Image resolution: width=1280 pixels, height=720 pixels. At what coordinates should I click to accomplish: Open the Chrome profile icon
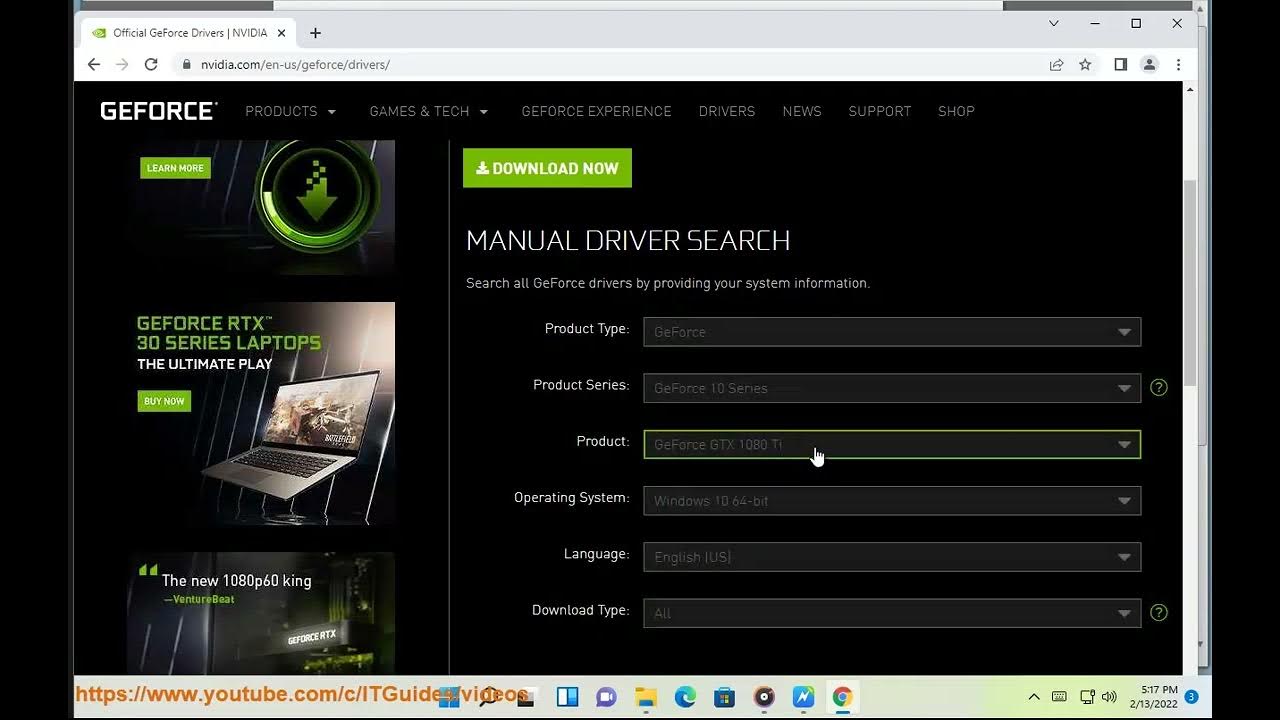click(x=1149, y=64)
